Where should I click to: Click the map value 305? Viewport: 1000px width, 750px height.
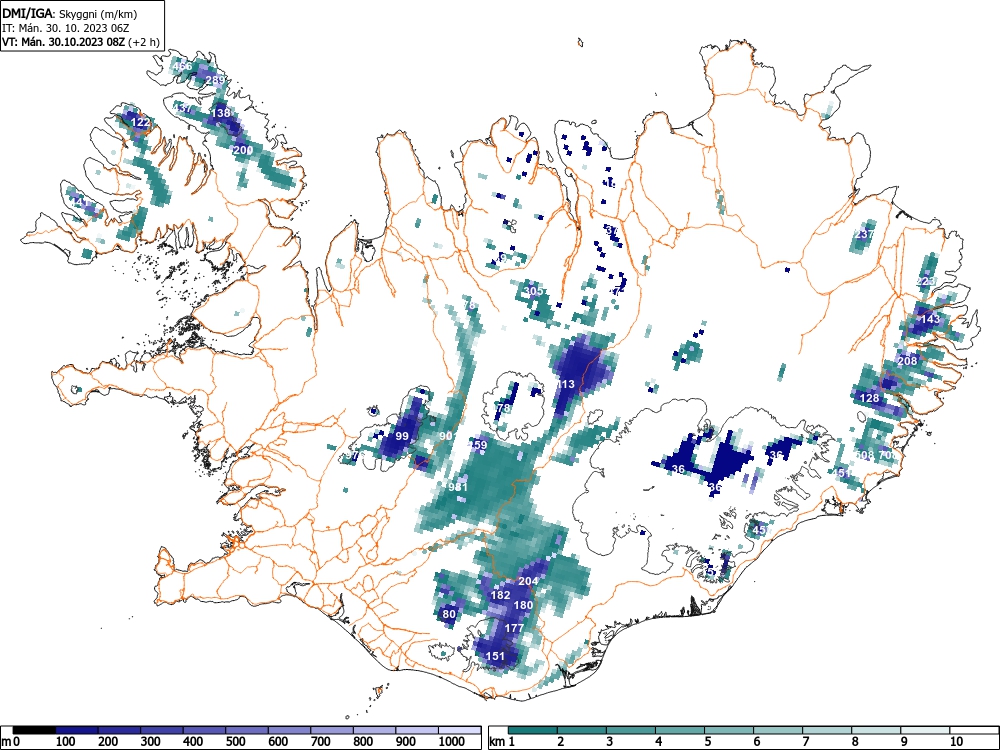coord(533,291)
